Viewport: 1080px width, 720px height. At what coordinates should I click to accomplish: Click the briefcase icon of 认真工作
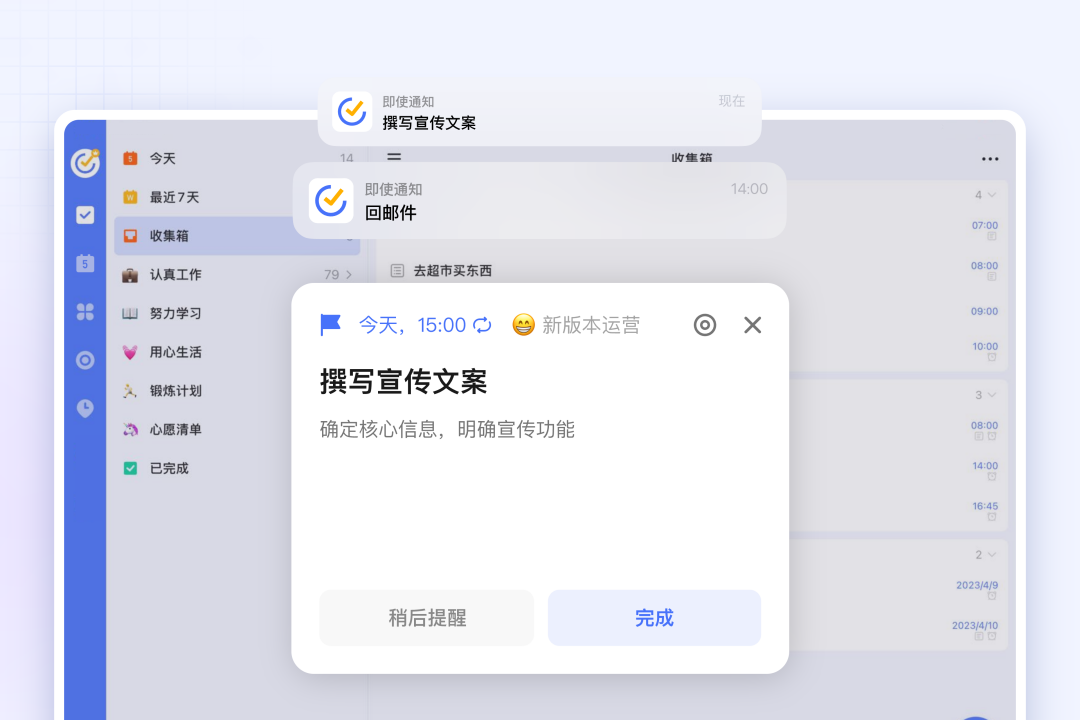click(x=130, y=275)
